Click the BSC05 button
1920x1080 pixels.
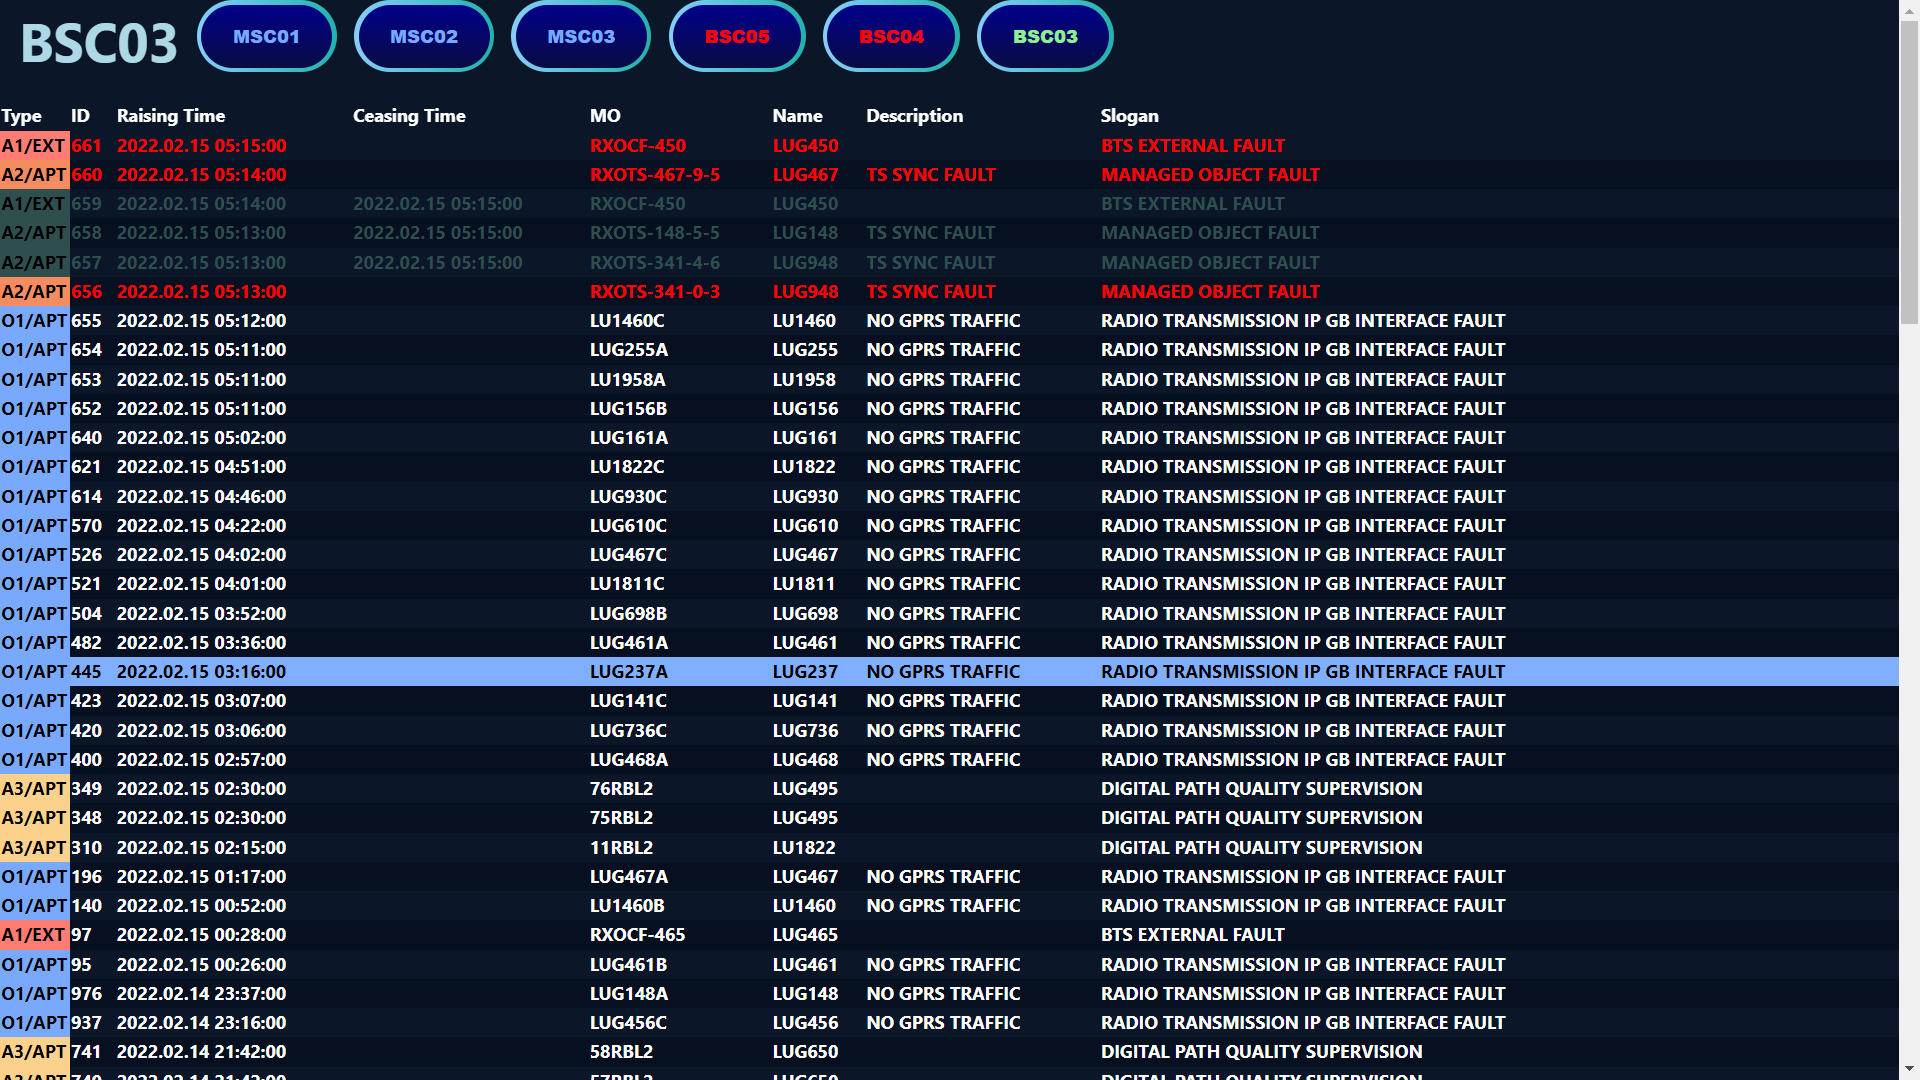coord(737,36)
